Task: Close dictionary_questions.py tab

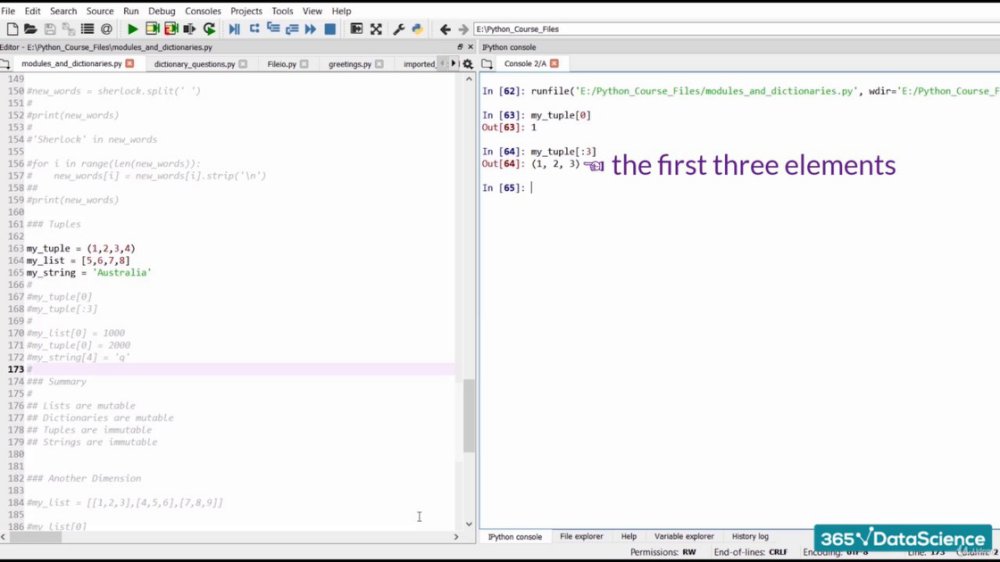Action: click(x=243, y=64)
